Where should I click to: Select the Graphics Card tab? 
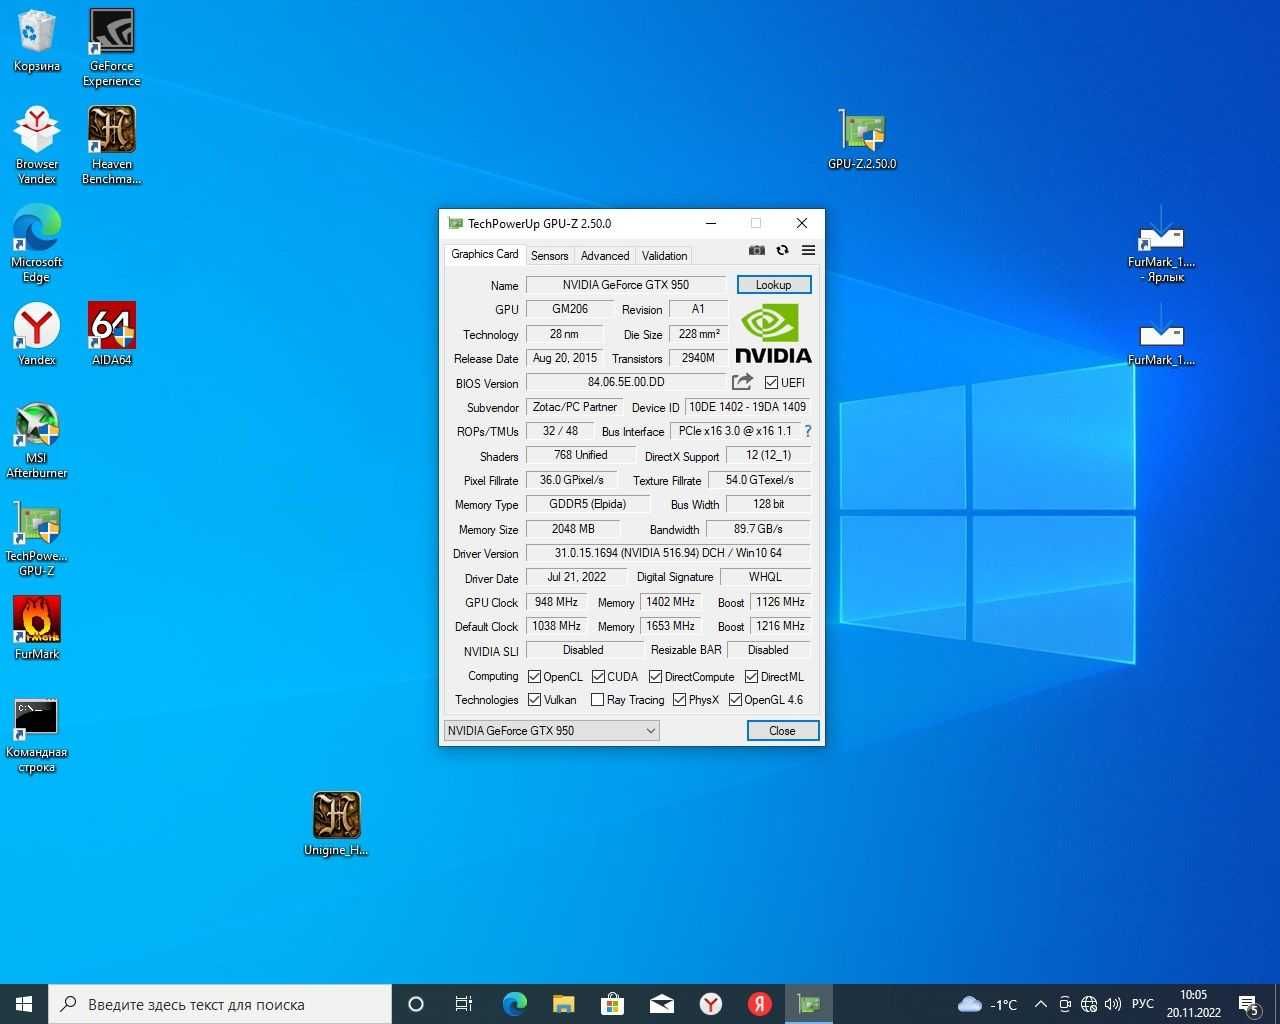tap(484, 254)
